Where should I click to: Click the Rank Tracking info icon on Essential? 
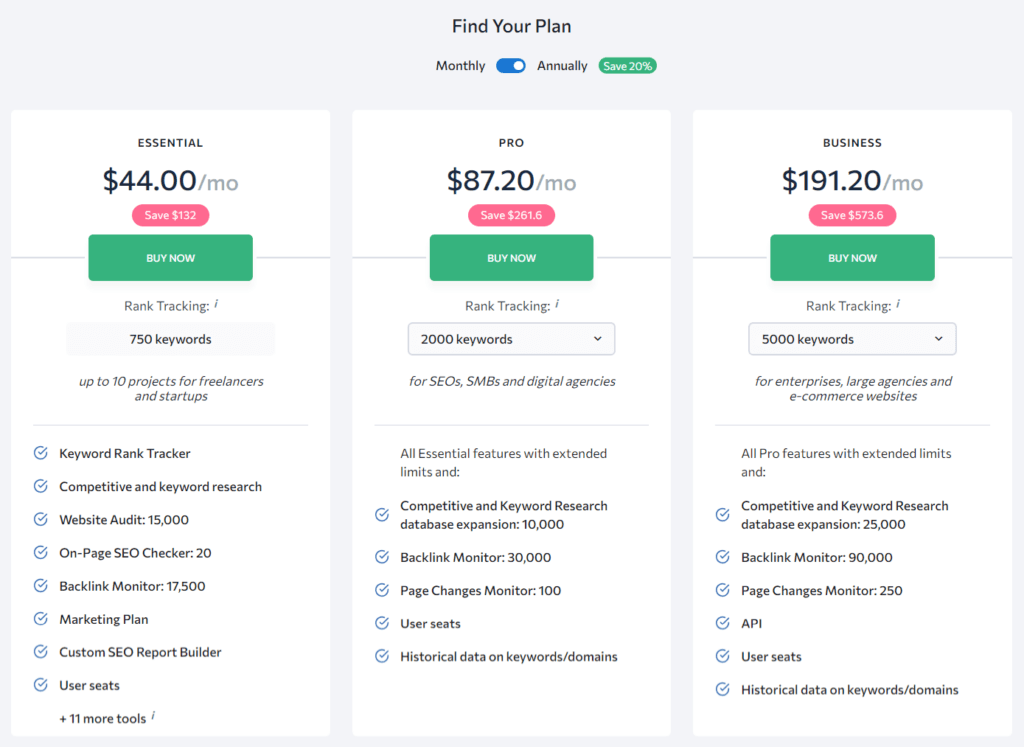(217, 303)
